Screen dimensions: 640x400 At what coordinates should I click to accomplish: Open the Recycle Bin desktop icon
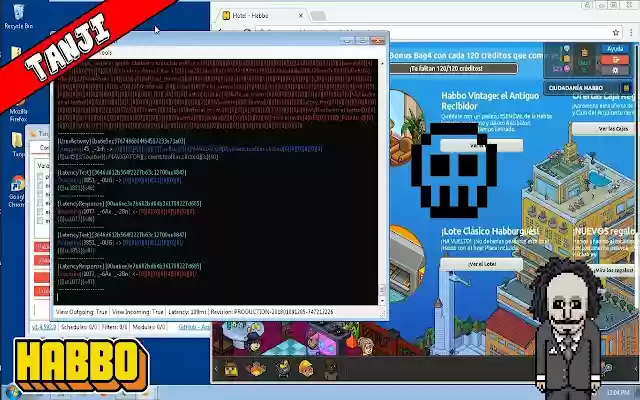point(18,17)
